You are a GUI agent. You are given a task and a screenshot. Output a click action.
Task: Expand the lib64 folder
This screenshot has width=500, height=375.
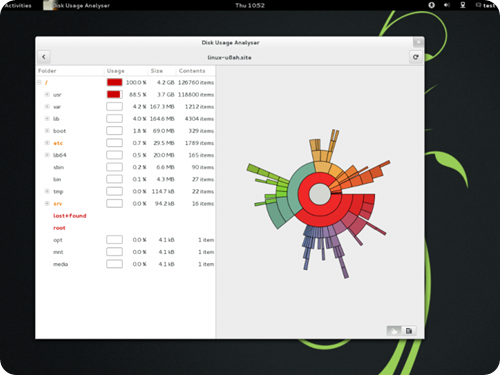point(47,155)
